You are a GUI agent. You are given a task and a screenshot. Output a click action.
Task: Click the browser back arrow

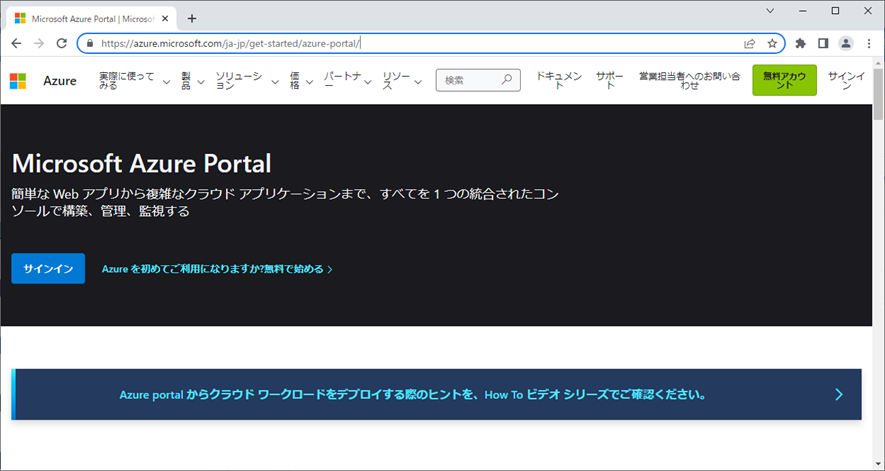(16, 44)
